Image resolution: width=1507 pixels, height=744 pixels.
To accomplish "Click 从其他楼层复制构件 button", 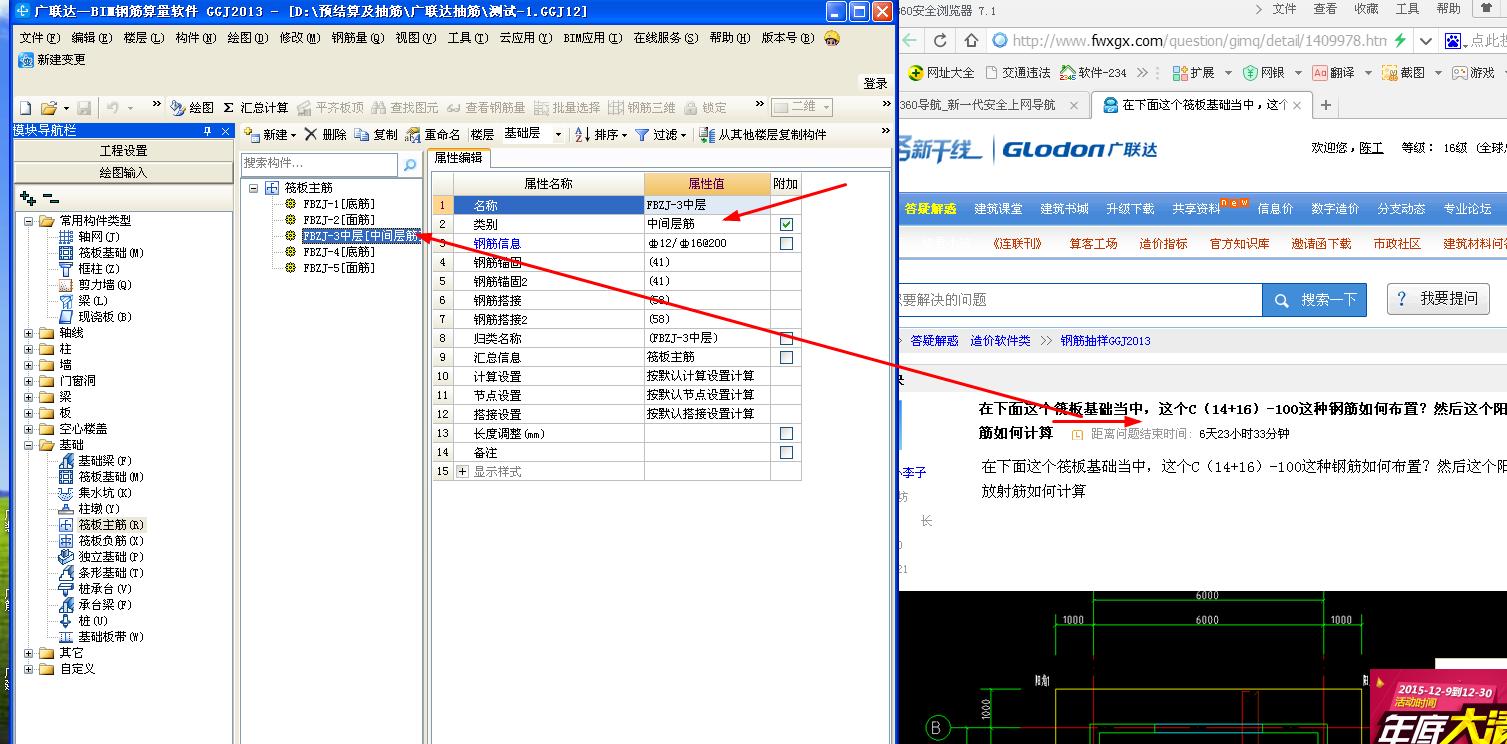I will tap(763, 134).
